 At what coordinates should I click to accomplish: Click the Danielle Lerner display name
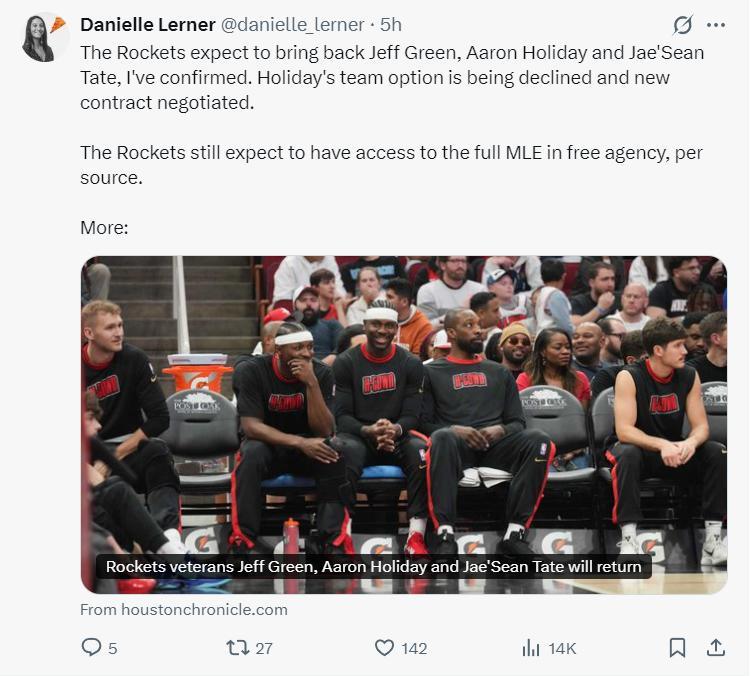148,25
